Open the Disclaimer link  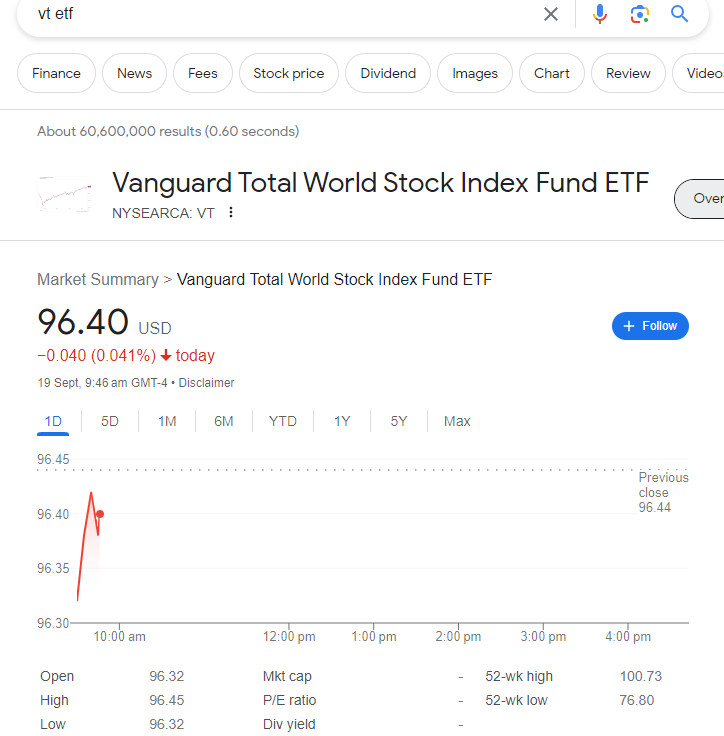(207, 383)
